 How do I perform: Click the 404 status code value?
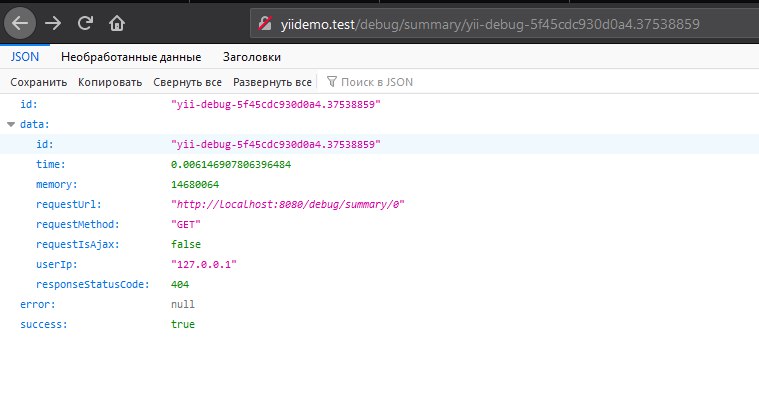[180, 285]
